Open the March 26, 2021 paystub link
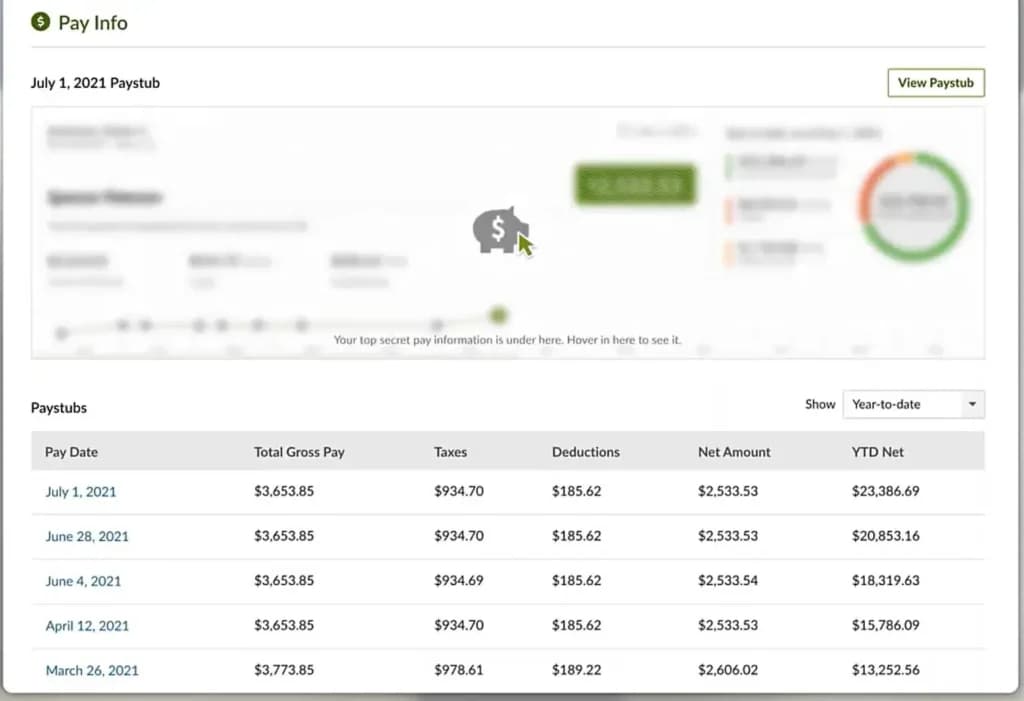The width and height of the screenshot is (1024, 701). point(92,670)
